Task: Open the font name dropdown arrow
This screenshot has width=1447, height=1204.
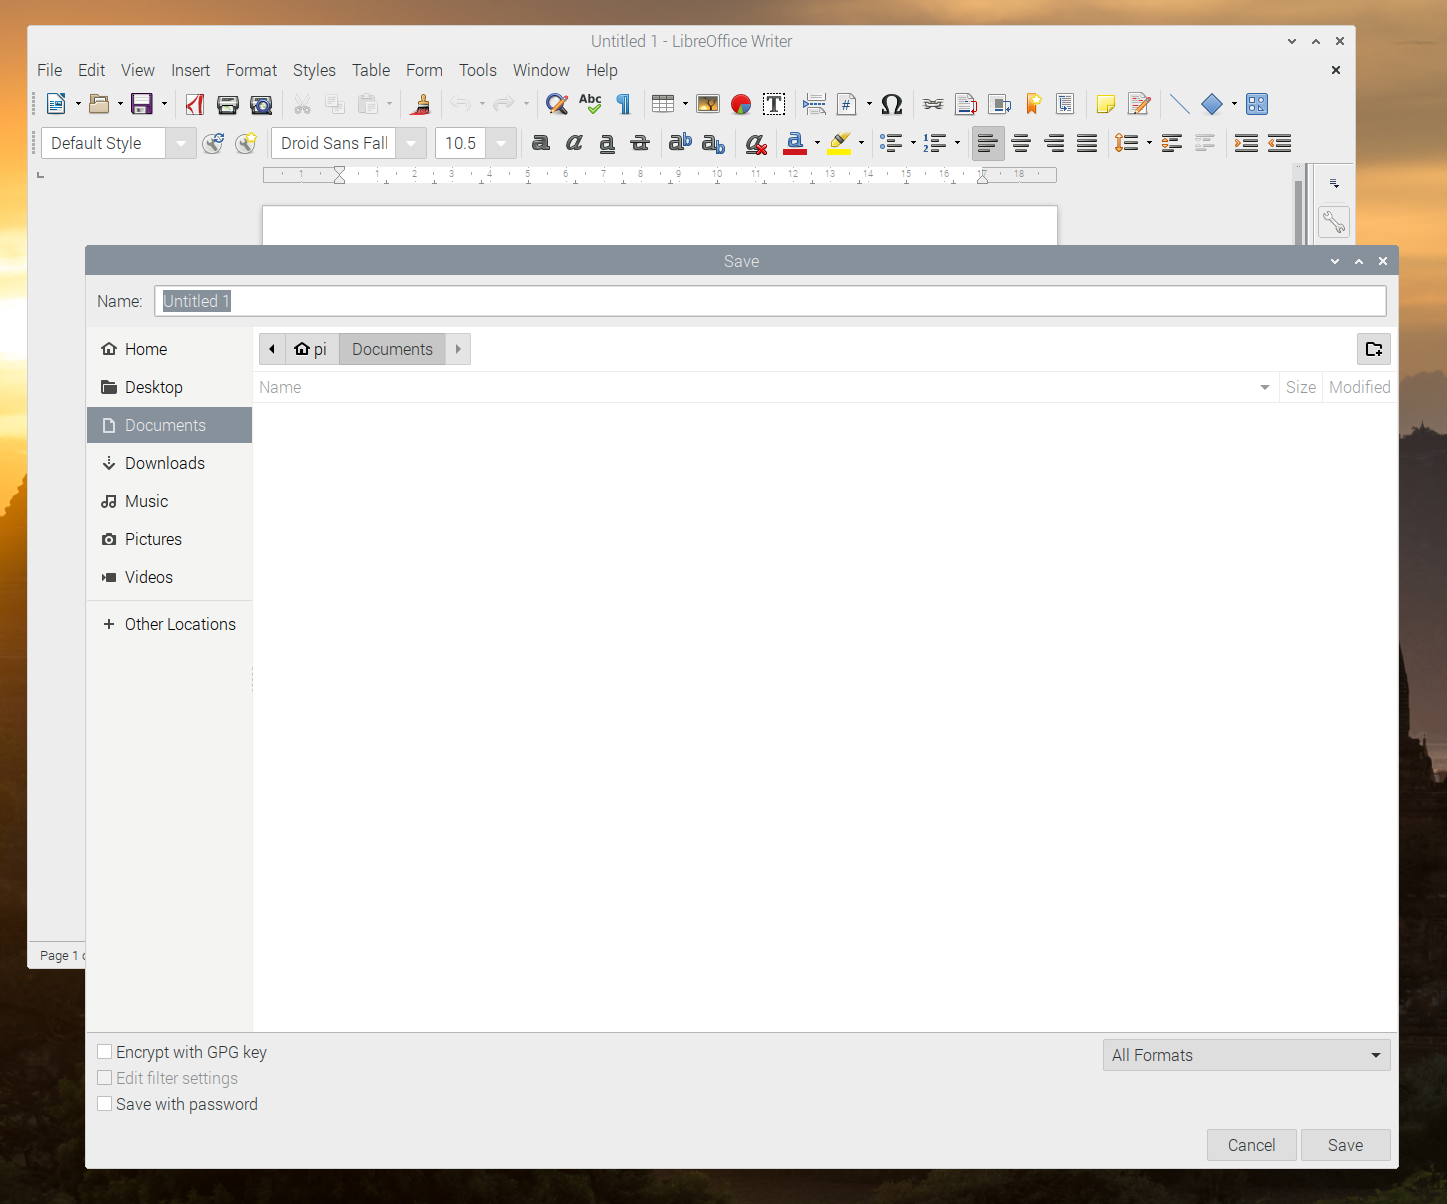Action: 410,143
